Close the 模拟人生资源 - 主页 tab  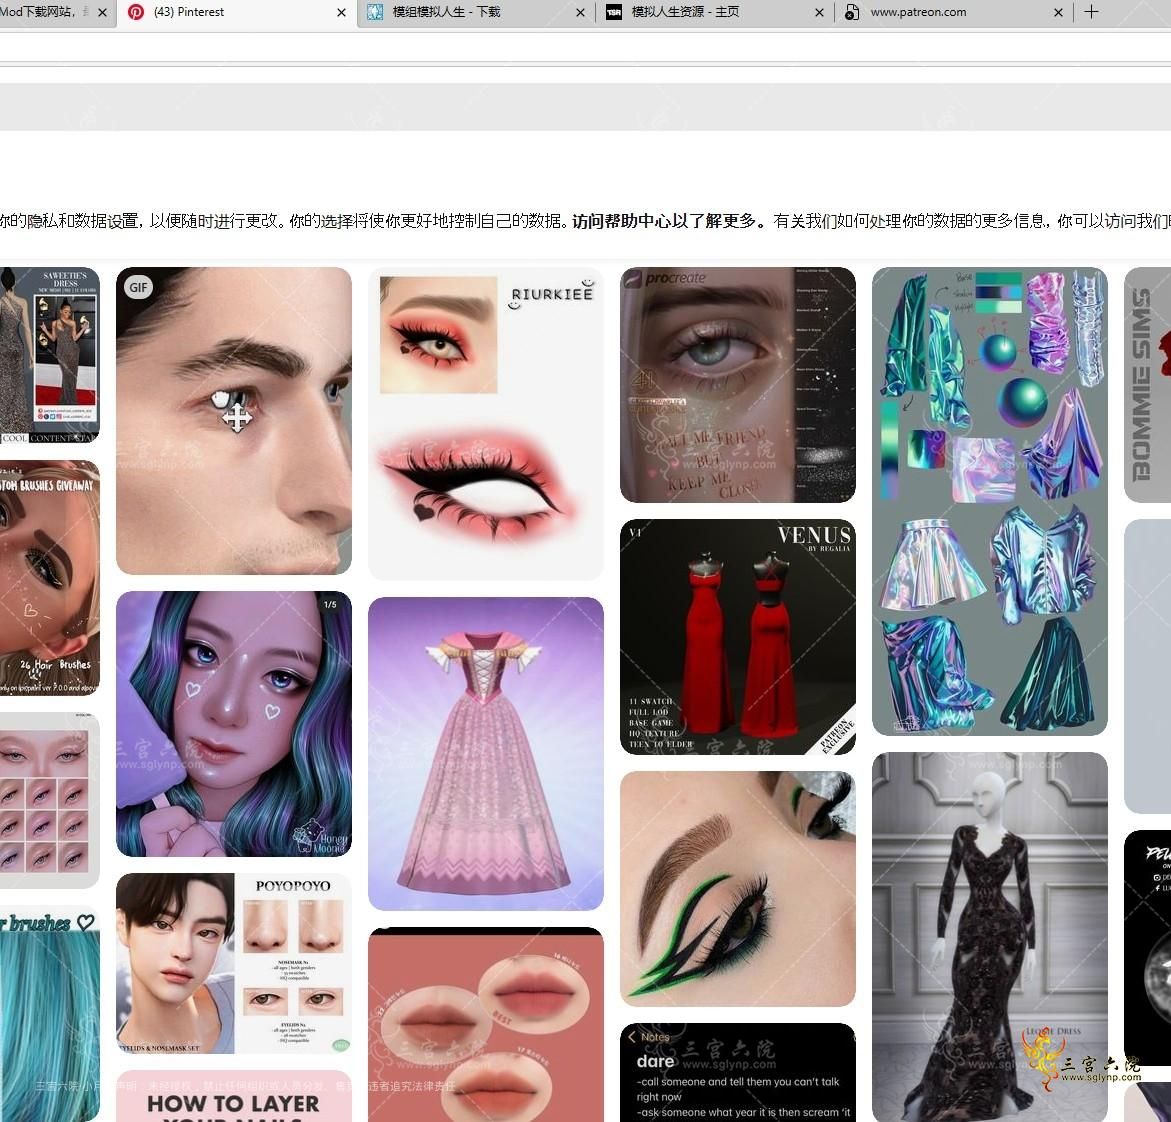pos(819,13)
